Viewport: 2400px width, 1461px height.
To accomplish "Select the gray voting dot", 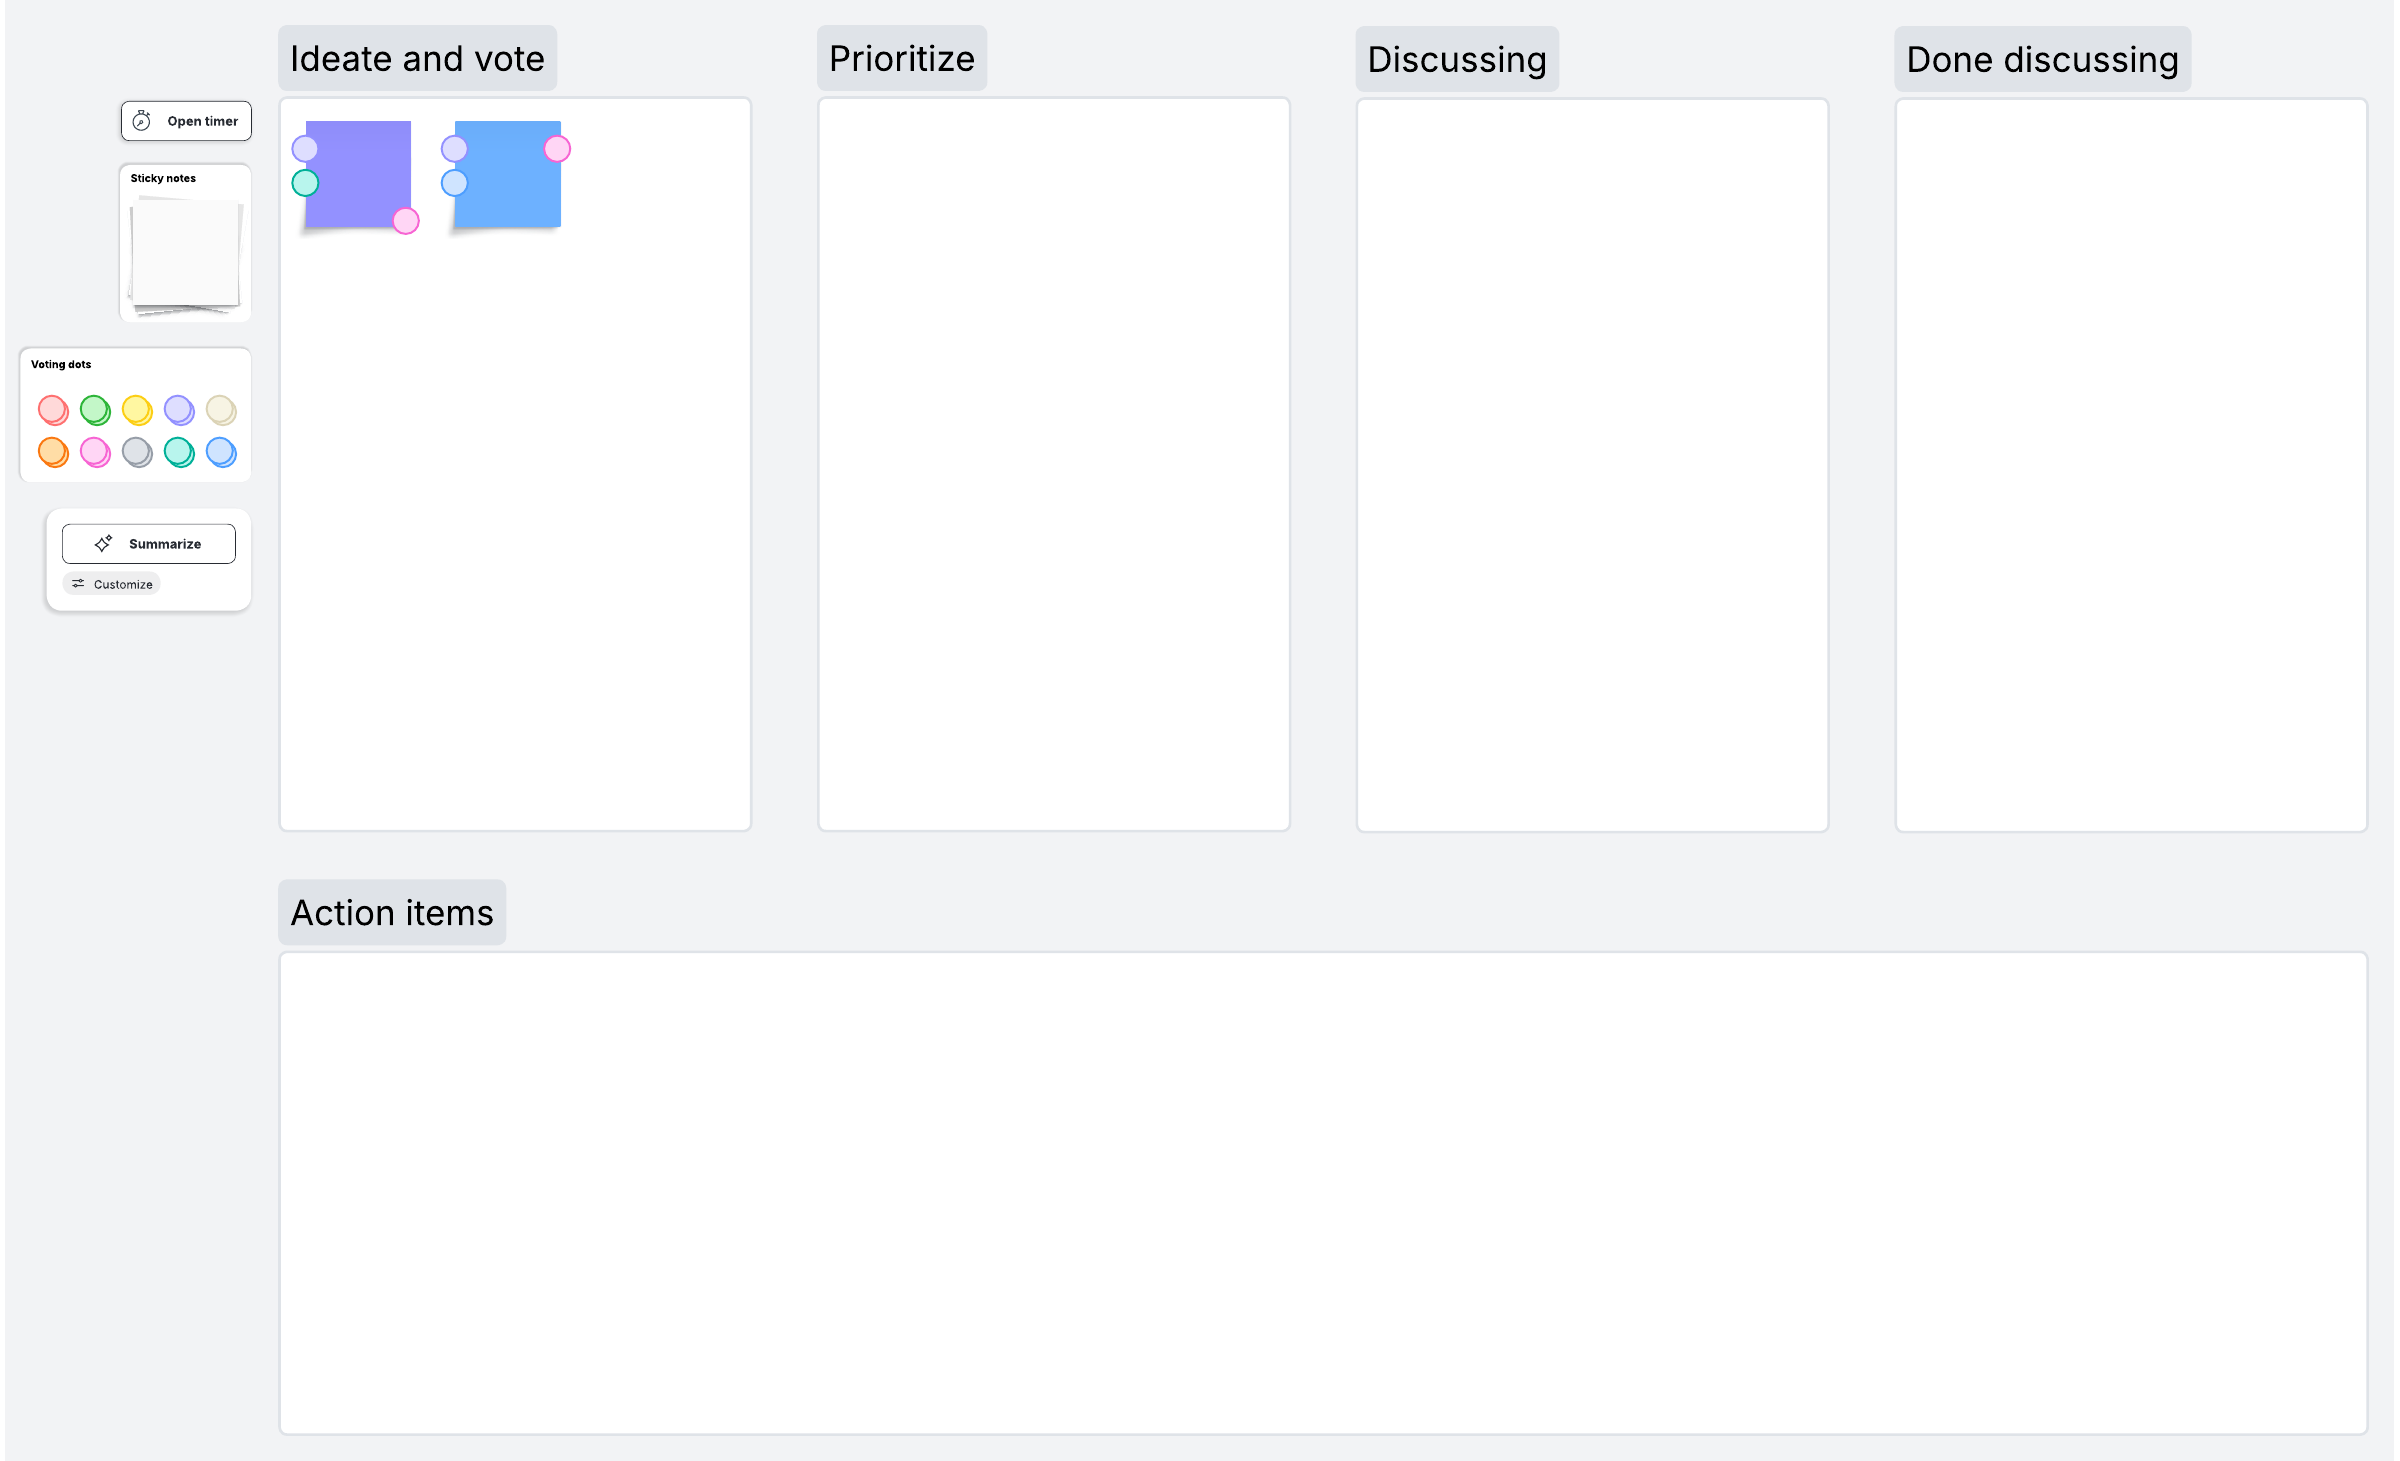I will pos(137,452).
